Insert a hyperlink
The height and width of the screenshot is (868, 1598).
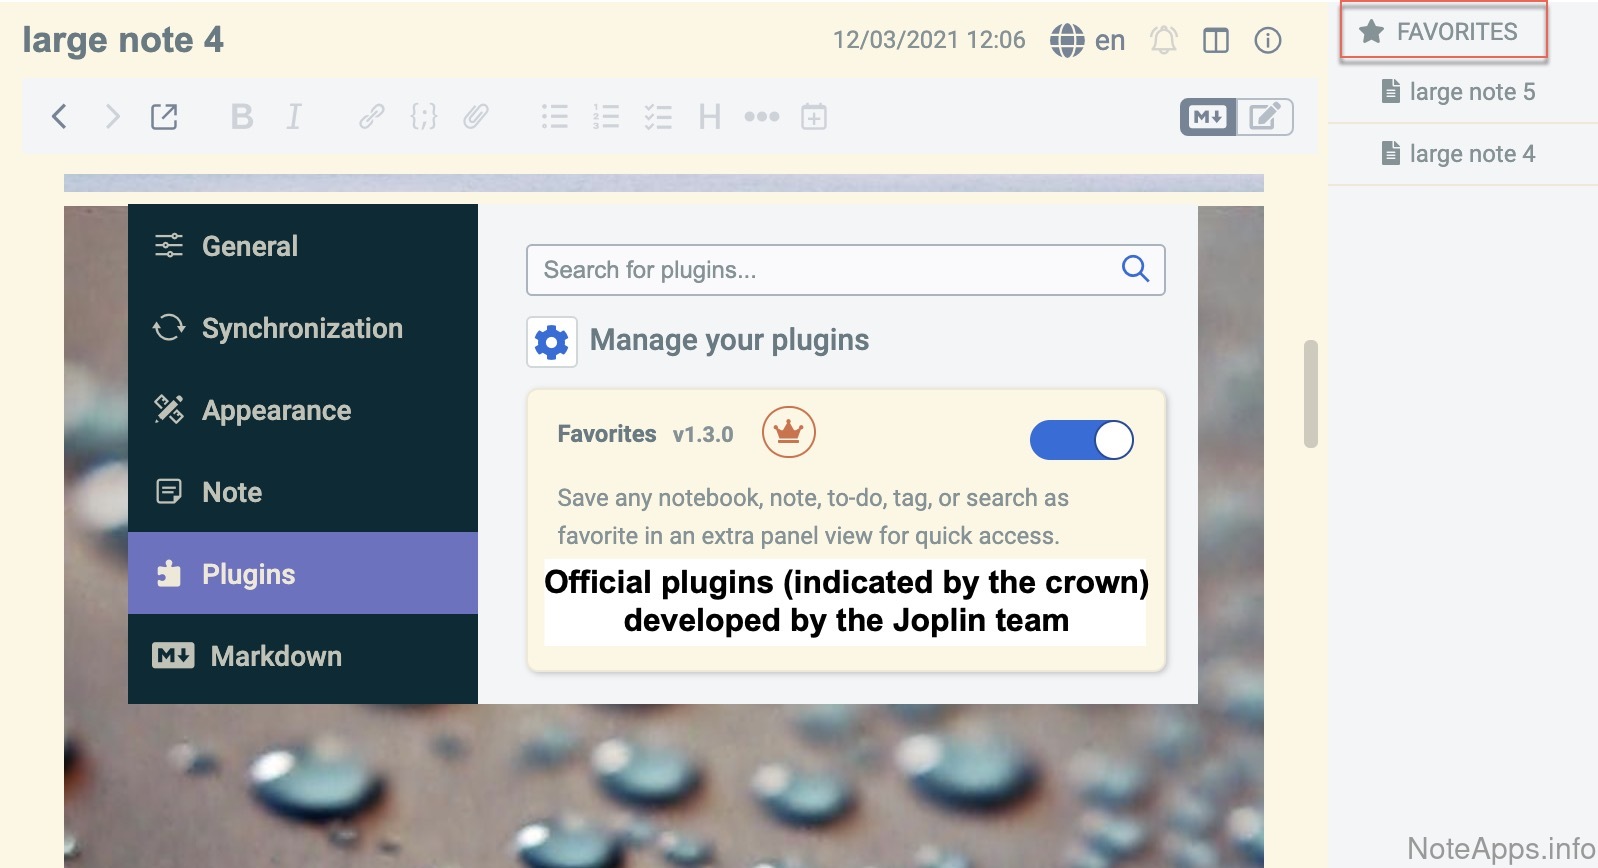[x=371, y=117]
